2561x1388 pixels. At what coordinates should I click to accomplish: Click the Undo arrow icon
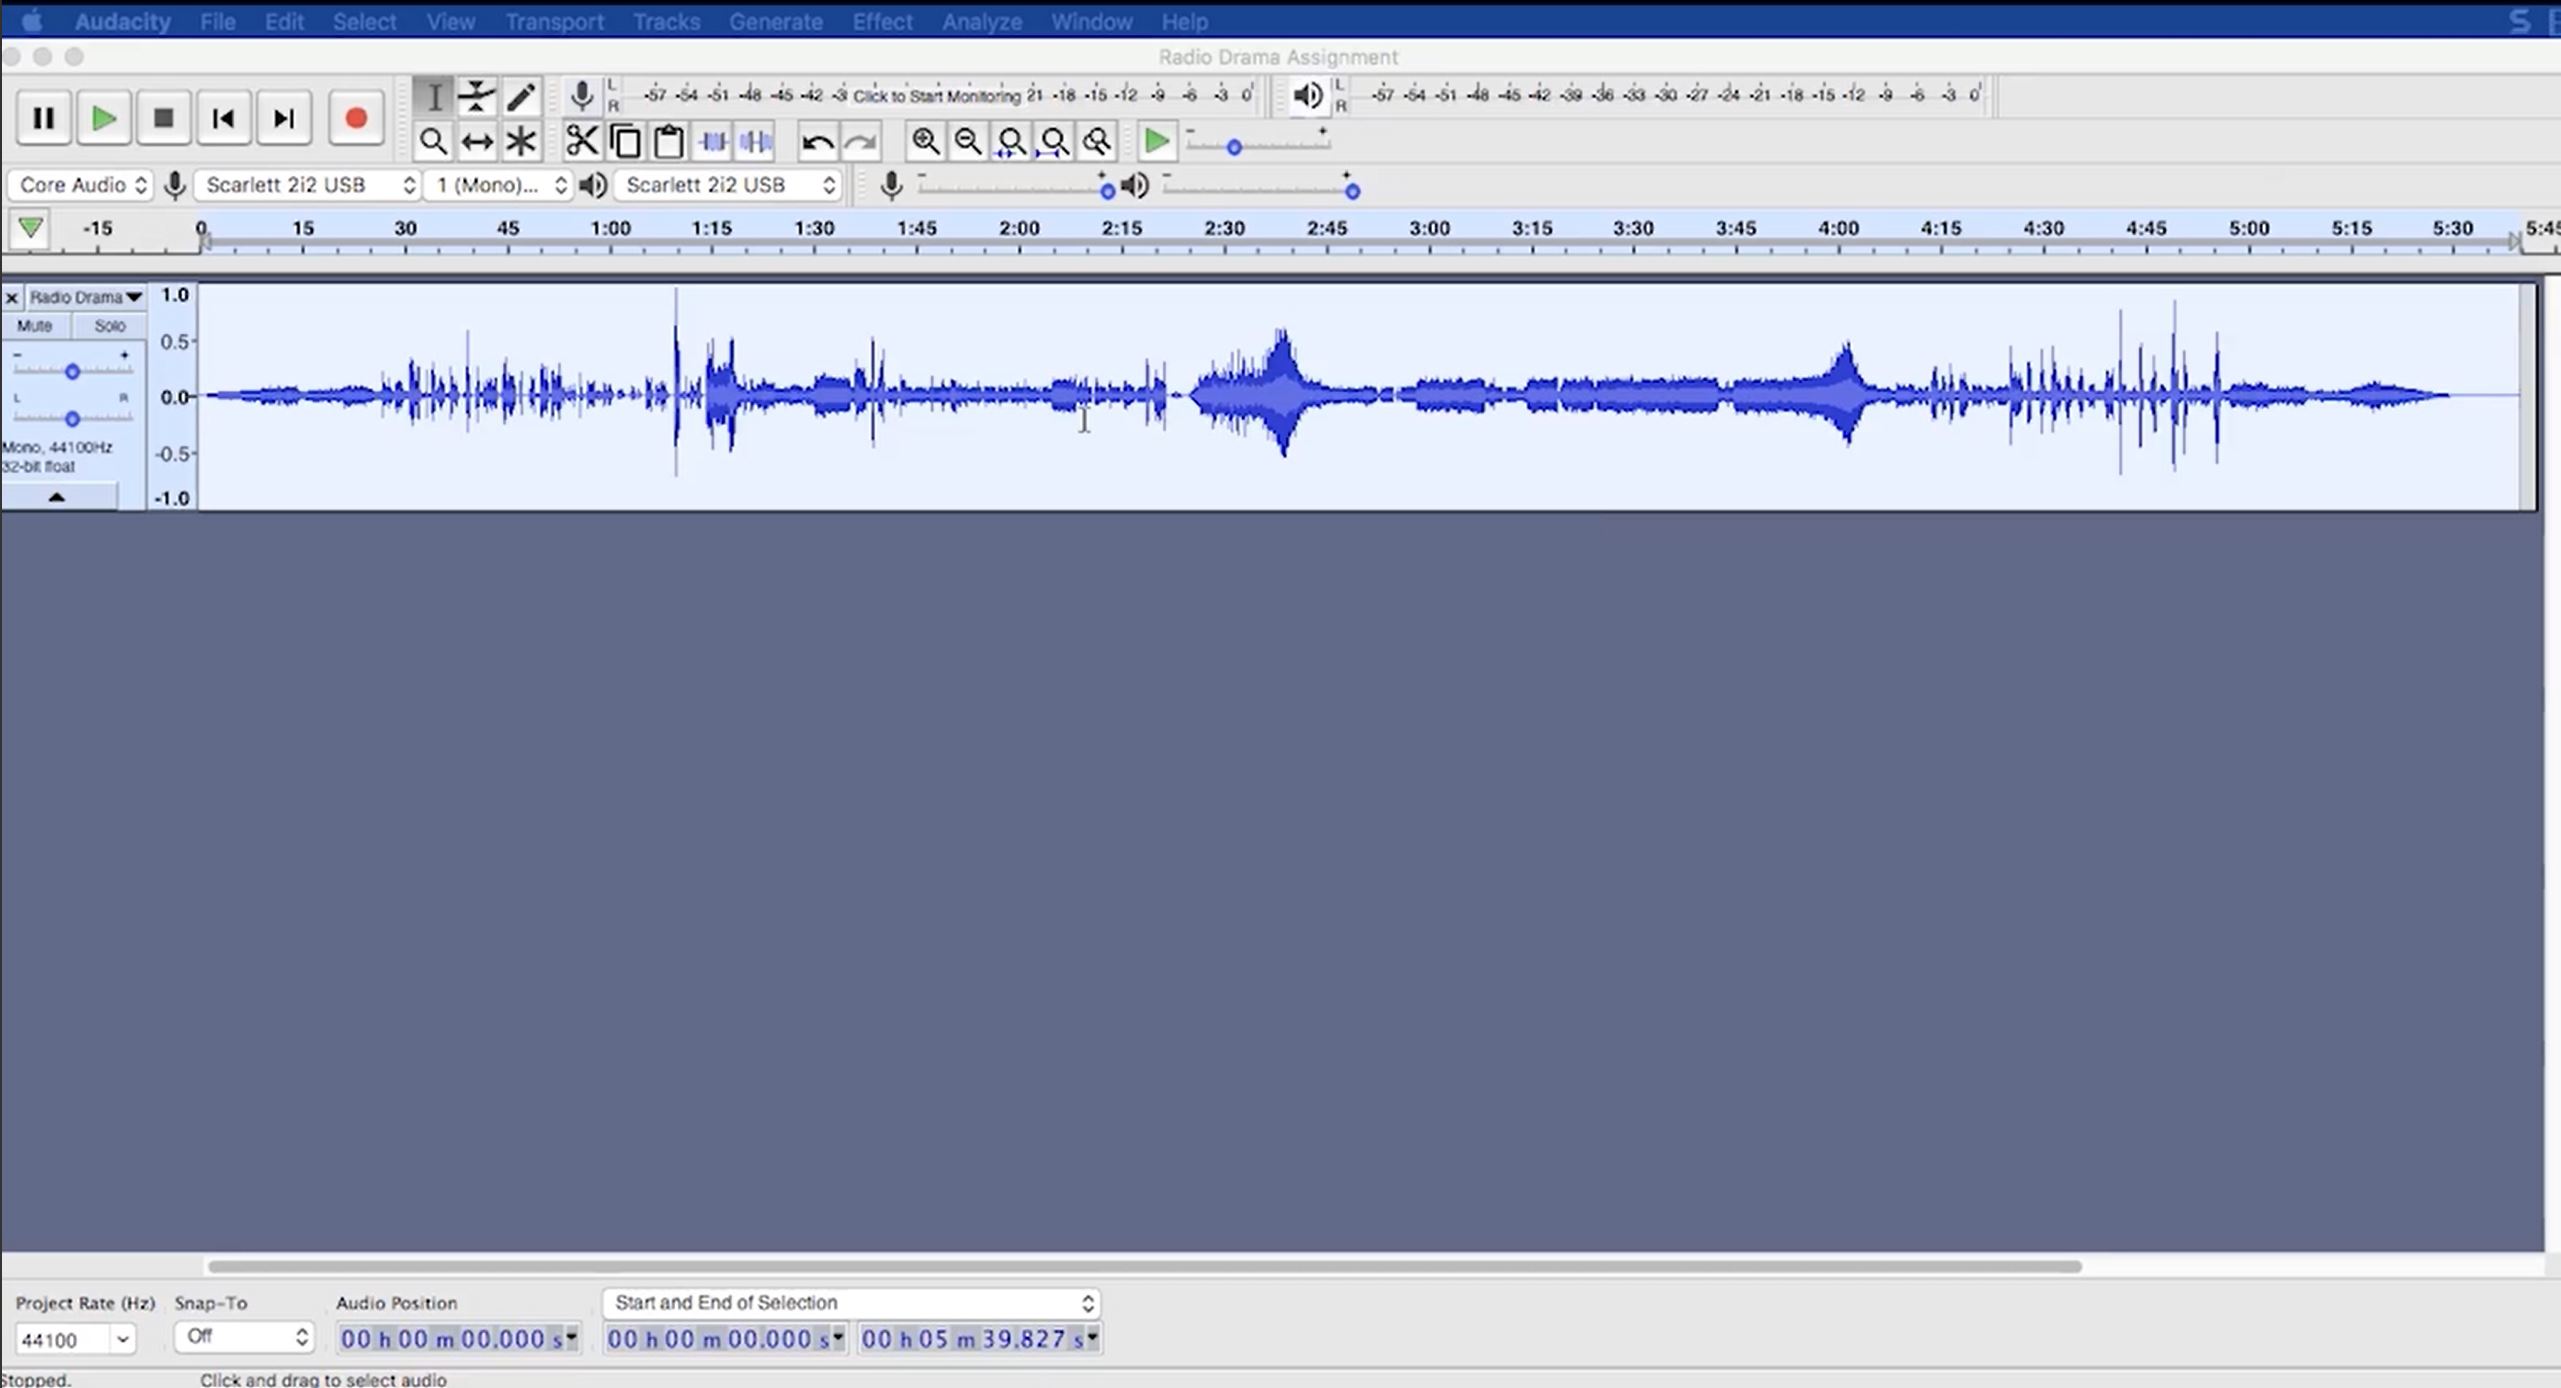coord(817,142)
